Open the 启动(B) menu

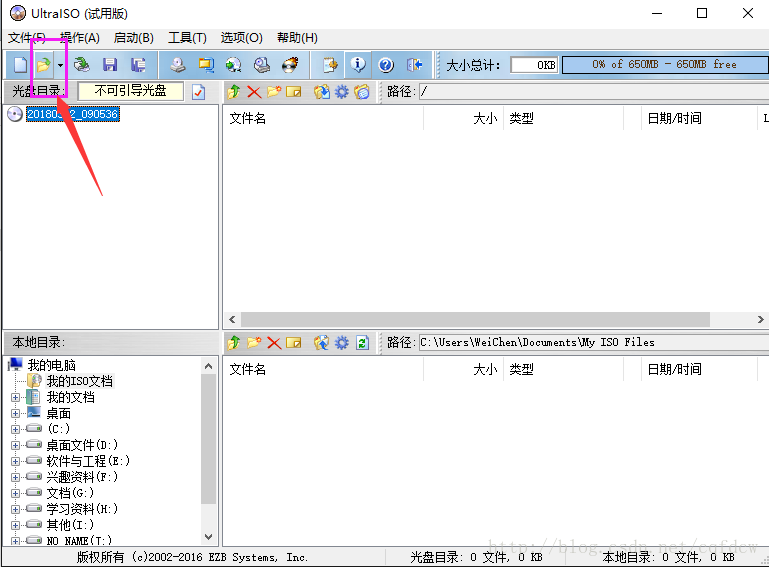[x=133, y=38]
